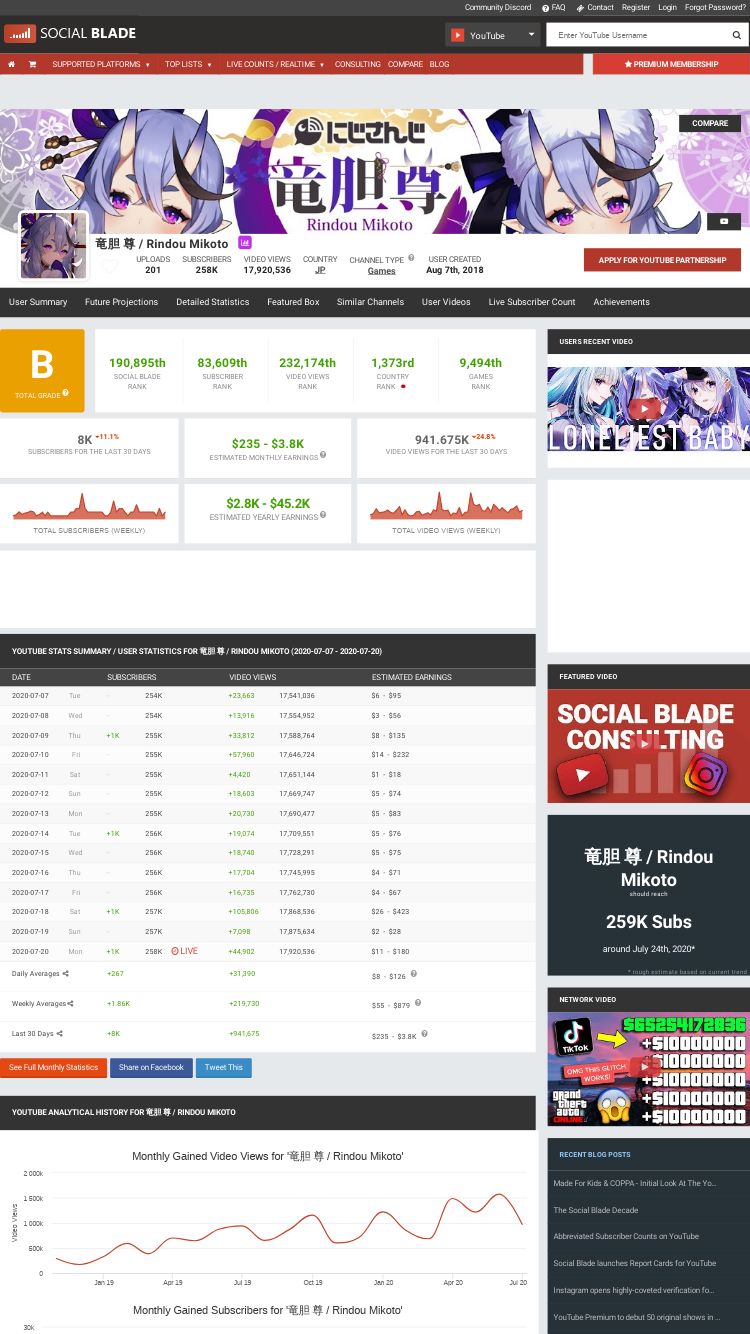Open Instagram opens highly-coveted verification post
The image size is (750, 1334).
(634, 1290)
